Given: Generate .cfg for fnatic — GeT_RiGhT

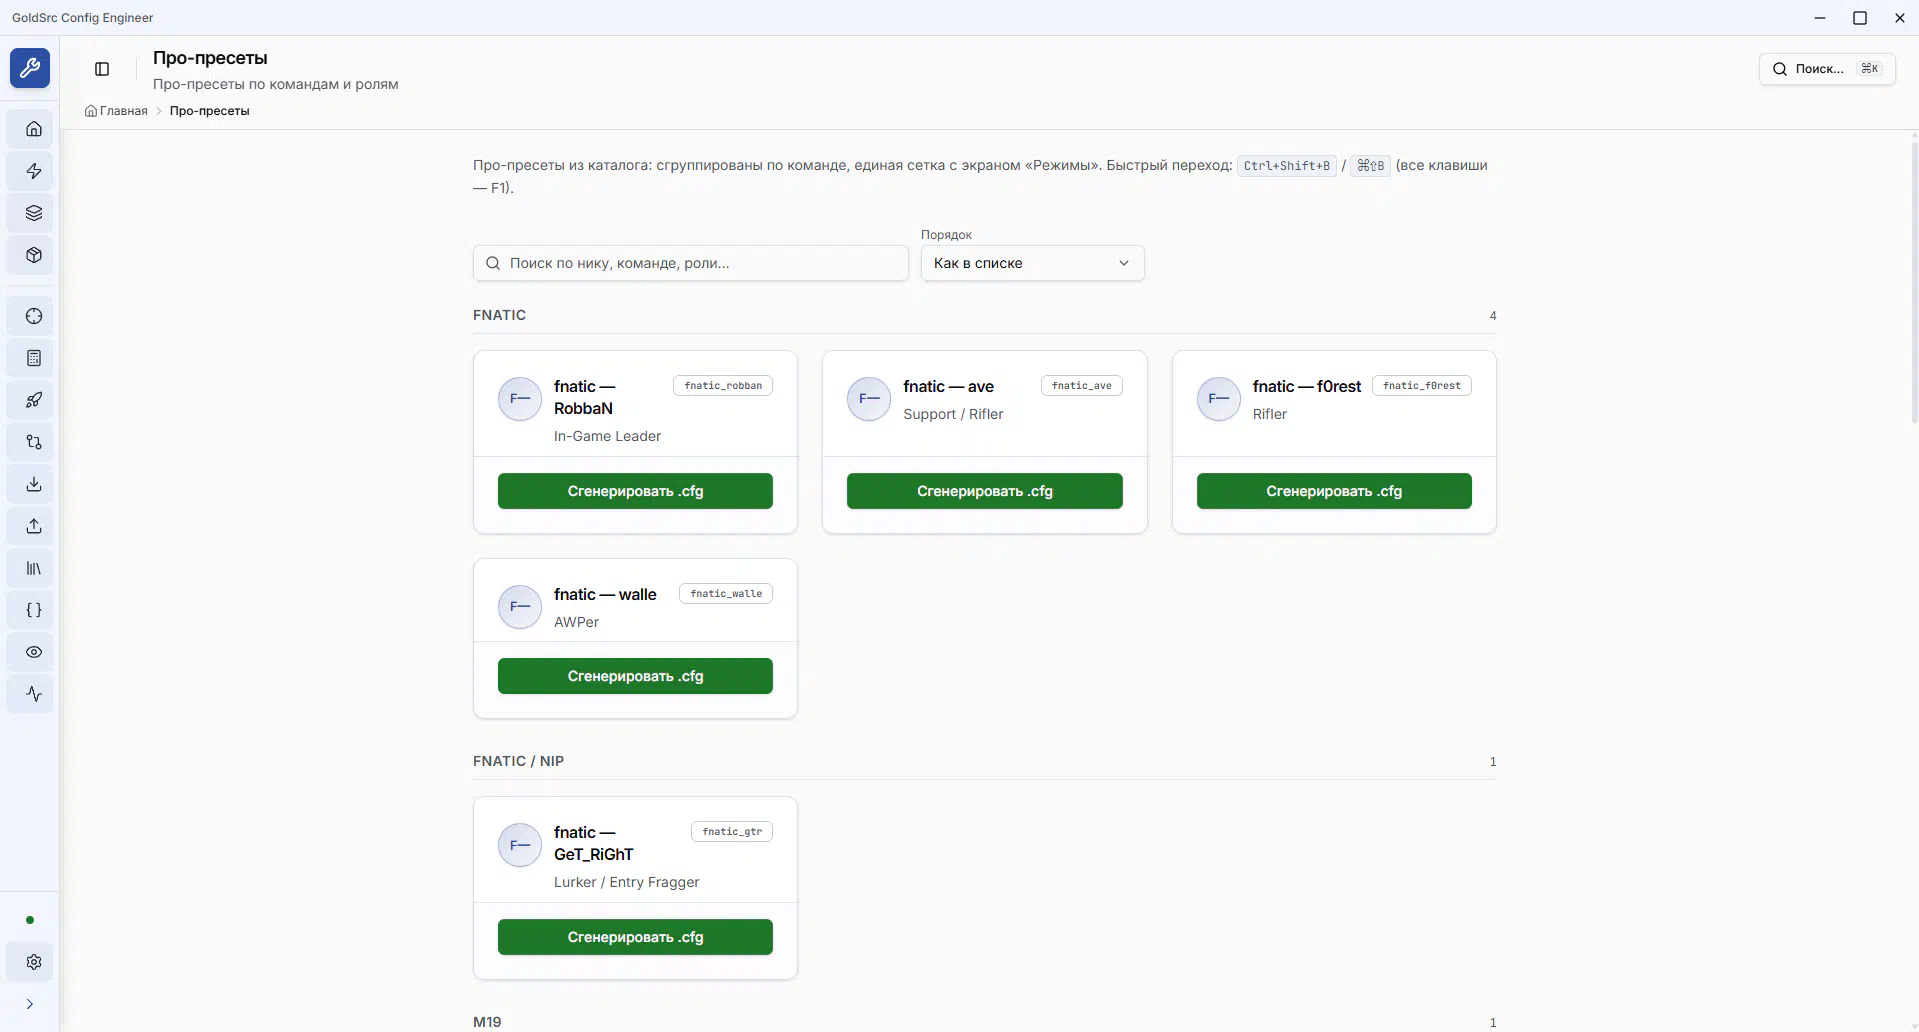Looking at the screenshot, I should [635, 937].
